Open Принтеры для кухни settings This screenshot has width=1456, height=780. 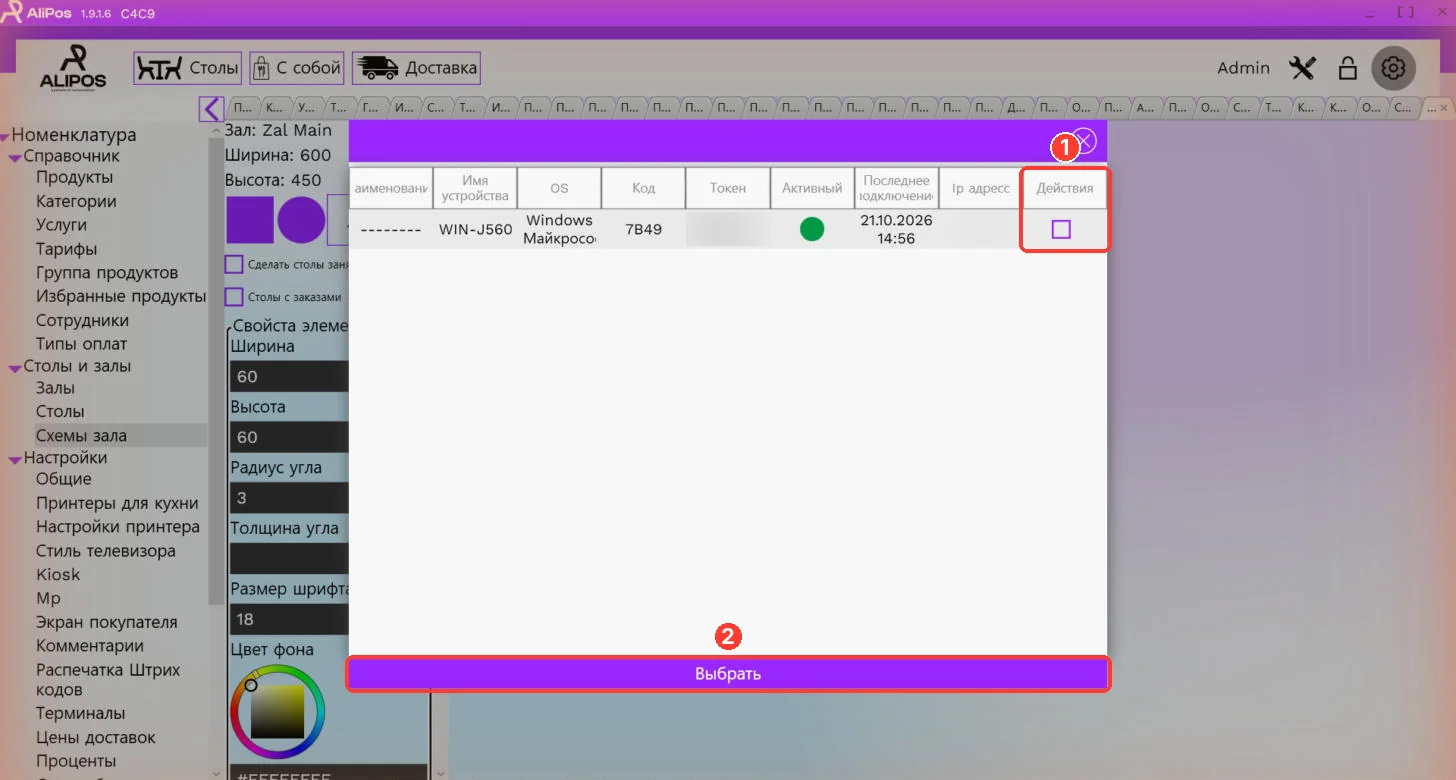tap(117, 503)
